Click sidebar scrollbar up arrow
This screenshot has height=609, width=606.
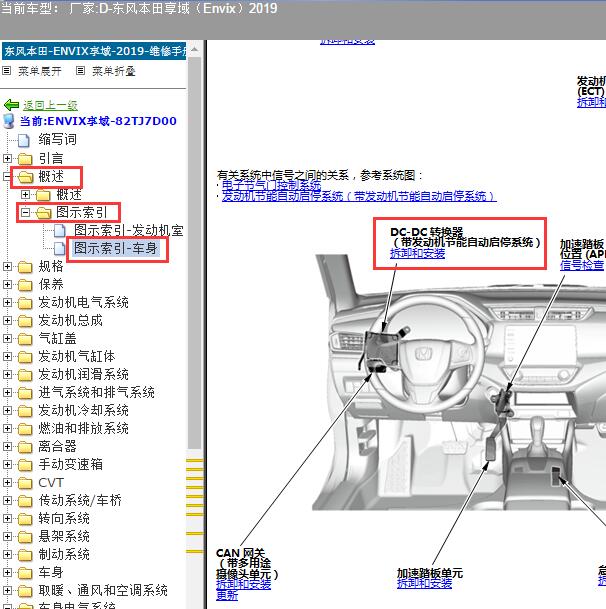(194, 50)
